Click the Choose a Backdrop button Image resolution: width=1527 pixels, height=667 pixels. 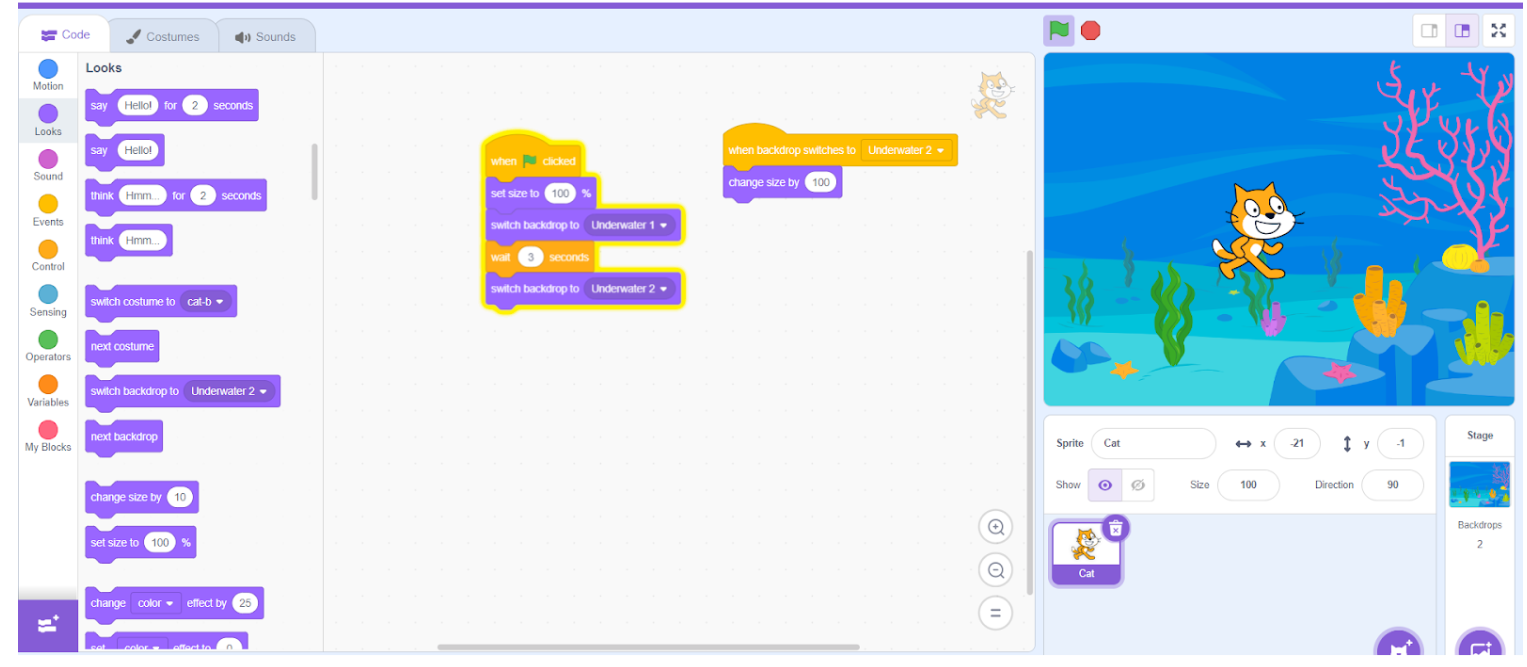click(1480, 647)
